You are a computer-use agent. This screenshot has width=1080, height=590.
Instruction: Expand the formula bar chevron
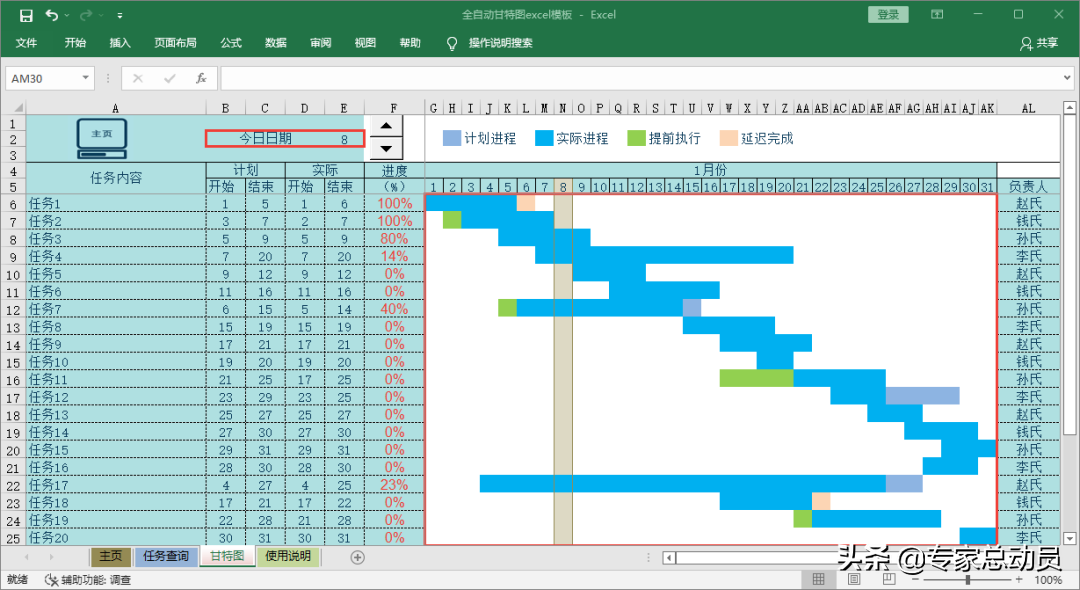(1067, 78)
